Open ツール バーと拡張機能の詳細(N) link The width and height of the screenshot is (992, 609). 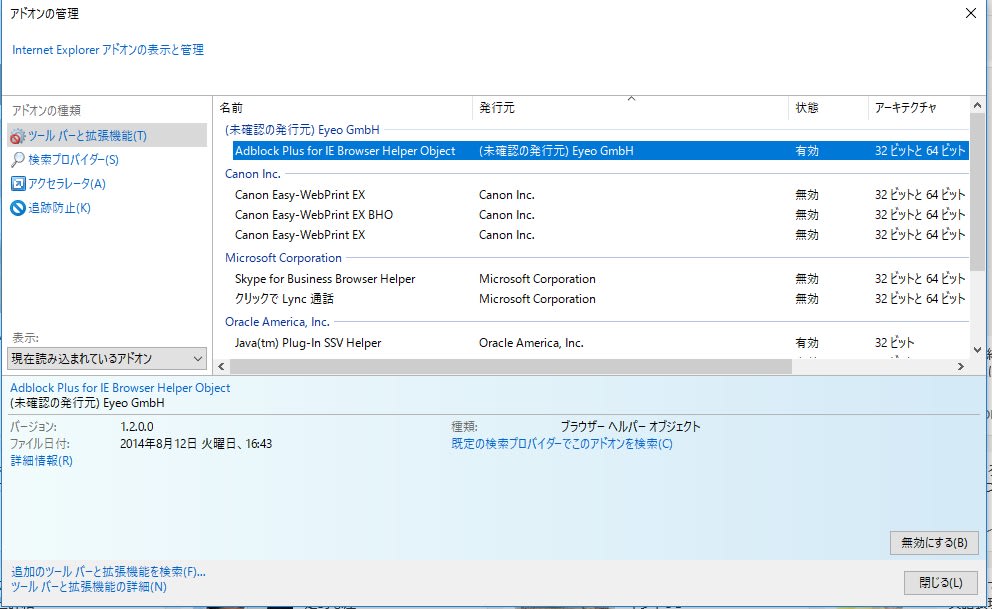coord(89,587)
